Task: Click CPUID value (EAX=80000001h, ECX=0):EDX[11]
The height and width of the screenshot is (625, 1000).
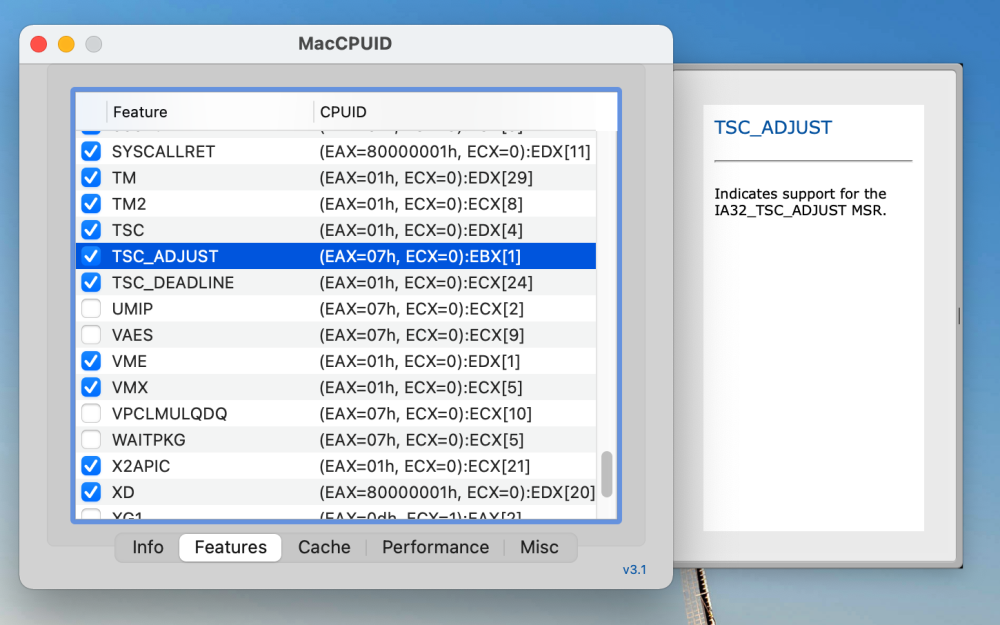Action: coord(455,151)
